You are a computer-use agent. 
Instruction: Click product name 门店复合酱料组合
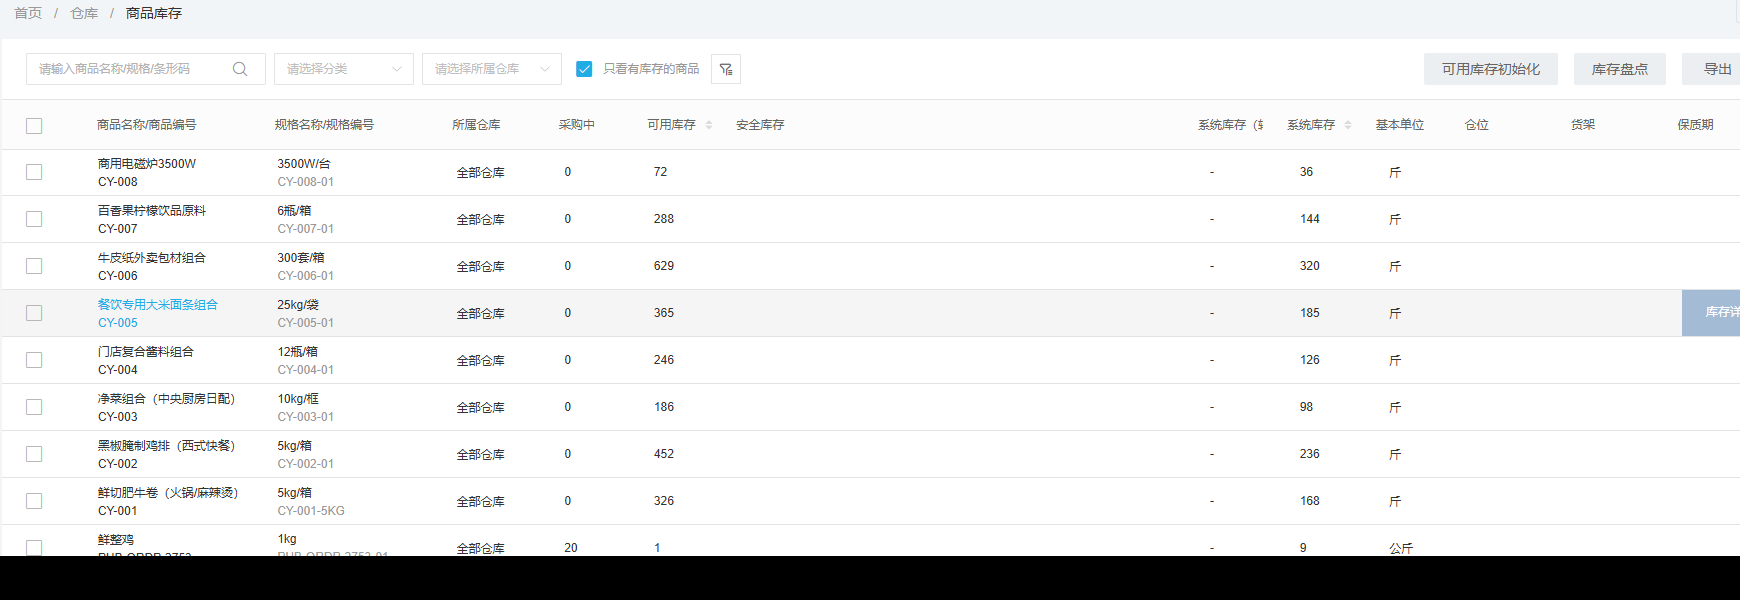coord(146,352)
